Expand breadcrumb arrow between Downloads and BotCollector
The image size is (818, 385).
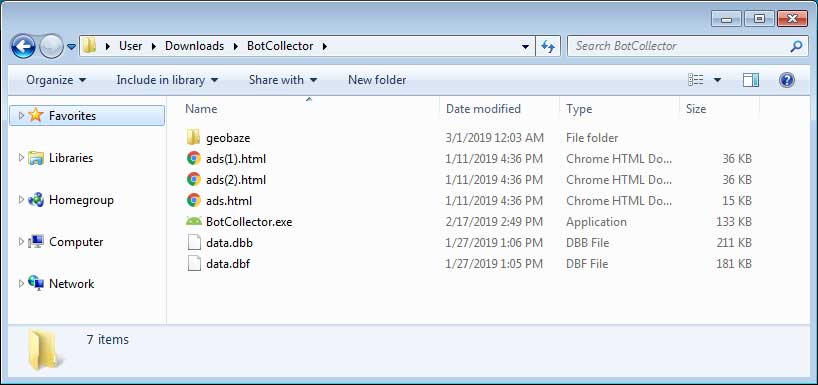(236, 46)
